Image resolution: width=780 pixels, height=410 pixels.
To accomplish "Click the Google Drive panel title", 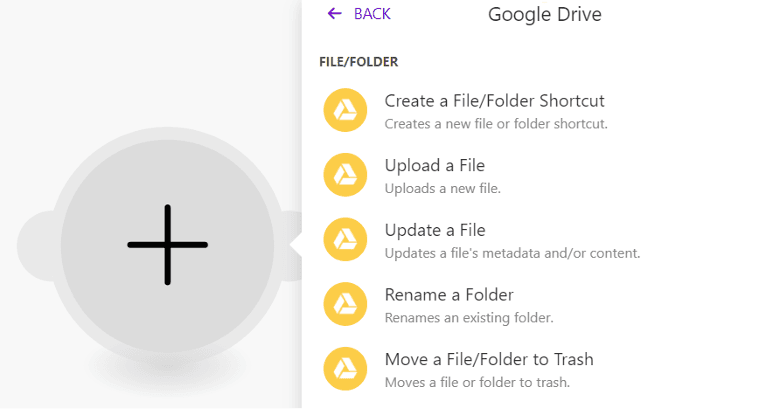I will point(544,14).
